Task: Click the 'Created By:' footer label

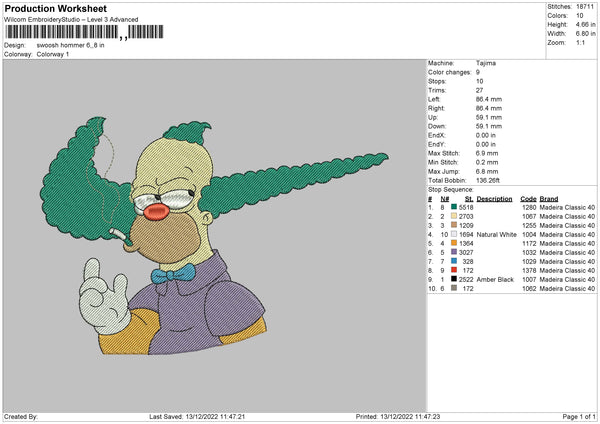Action: tap(21, 416)
